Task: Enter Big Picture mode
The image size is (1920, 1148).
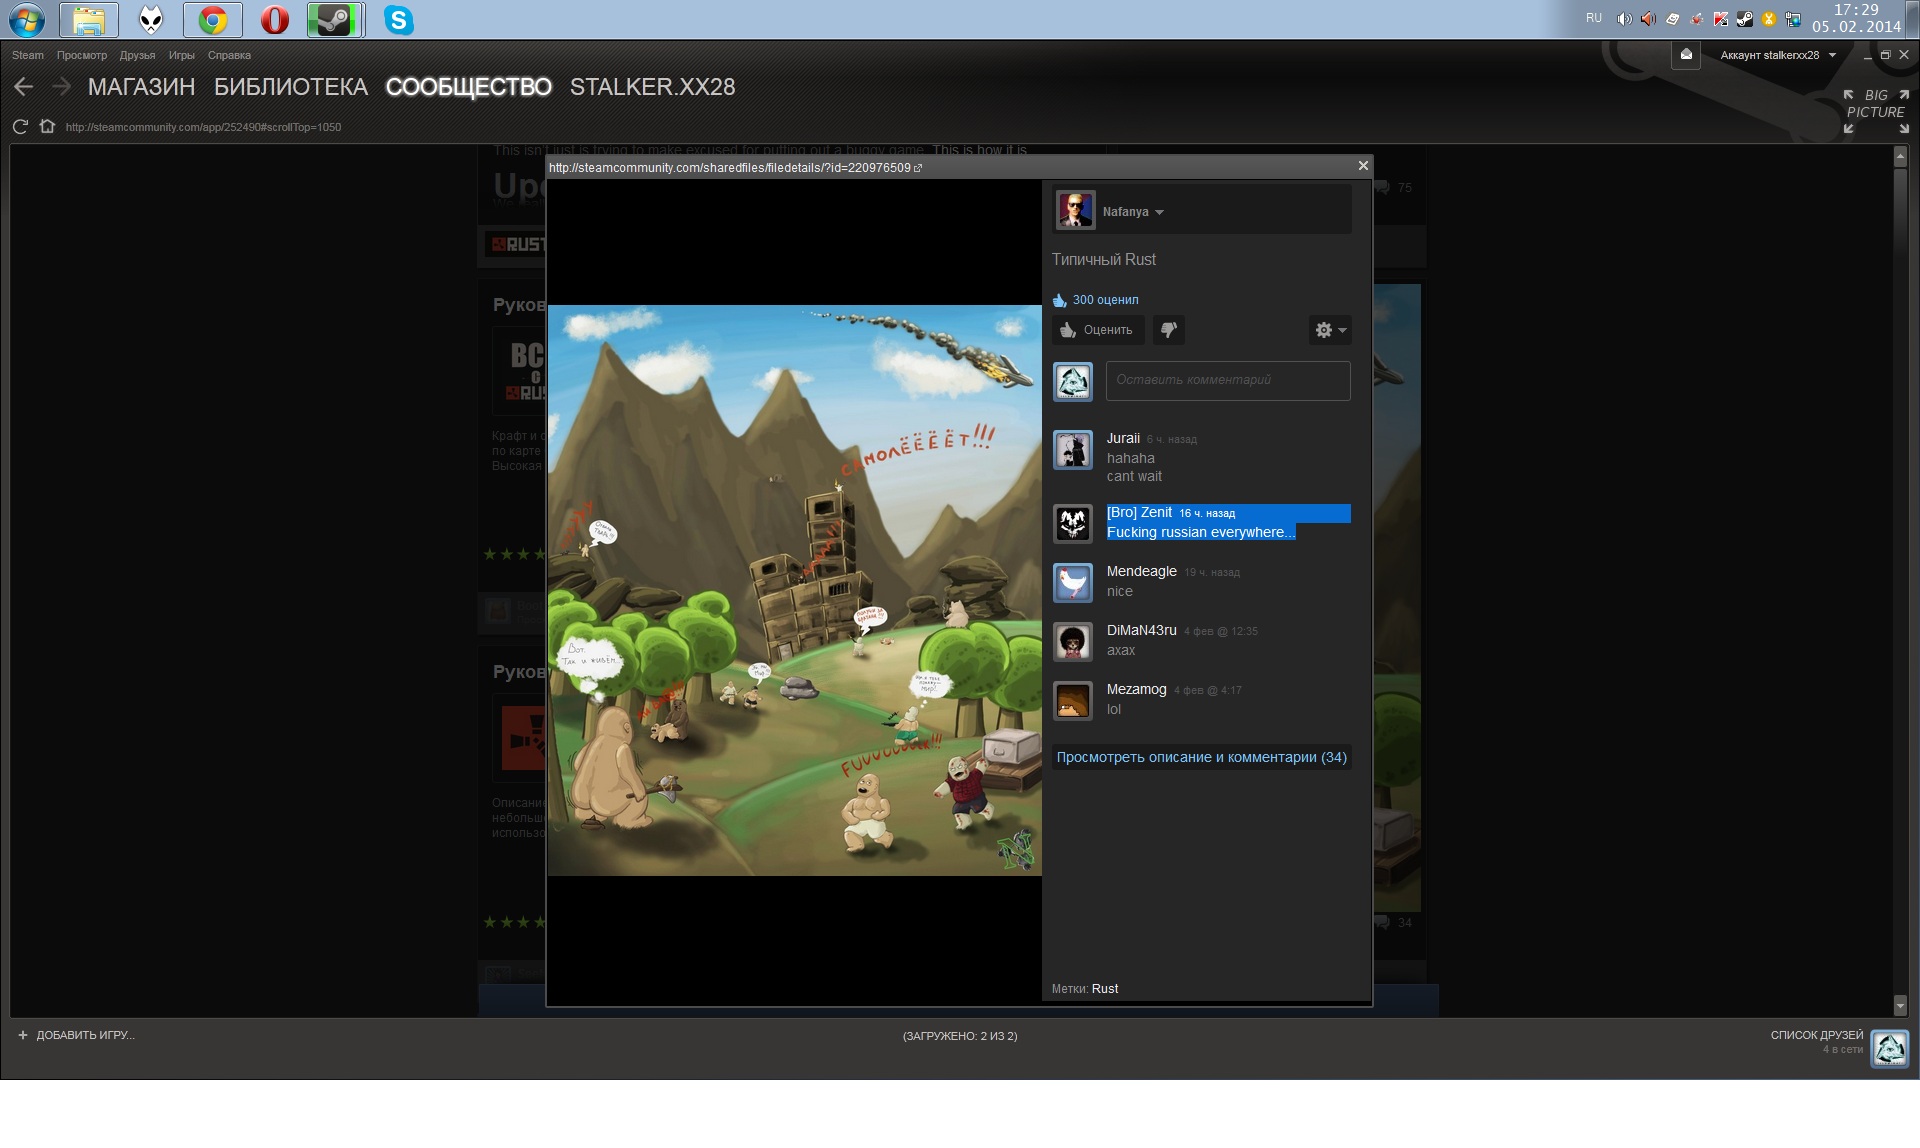Action: [x=1875, y=111]
